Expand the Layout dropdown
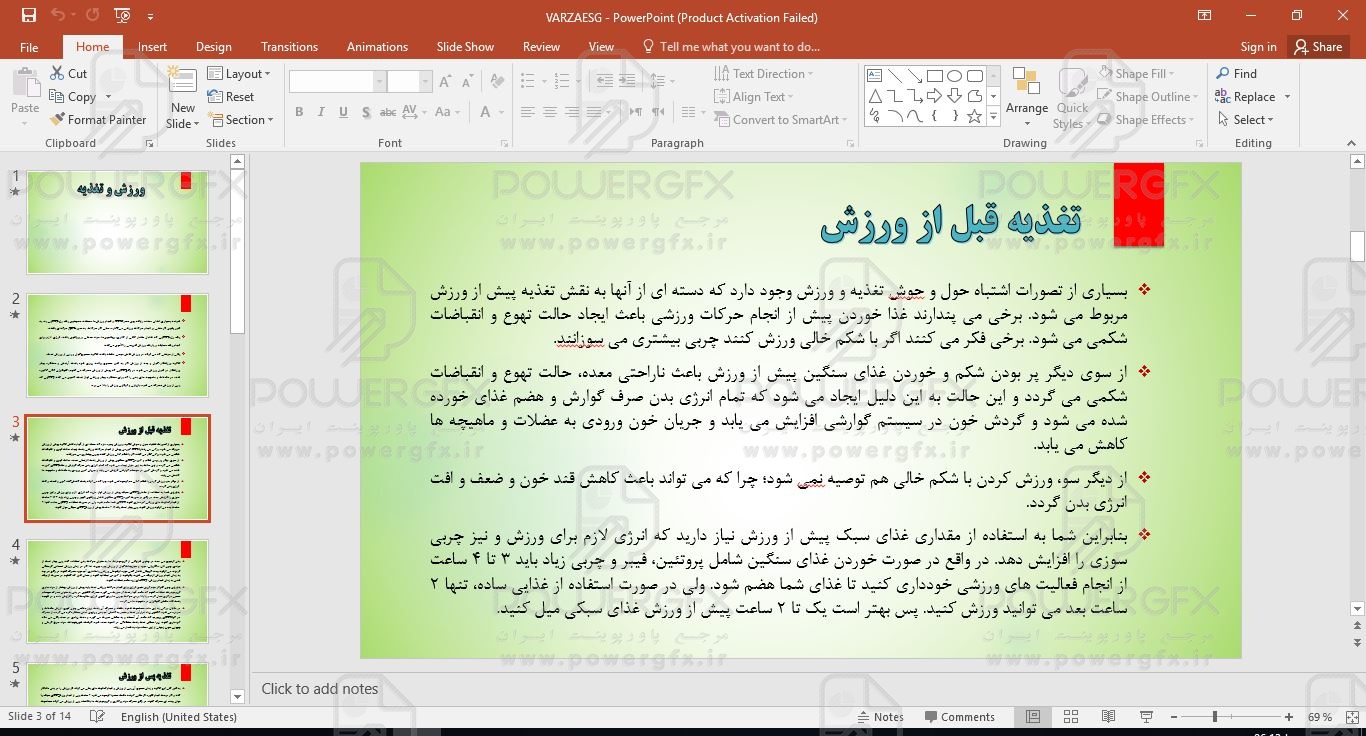 pyautogui.click(x=241, y=74)
